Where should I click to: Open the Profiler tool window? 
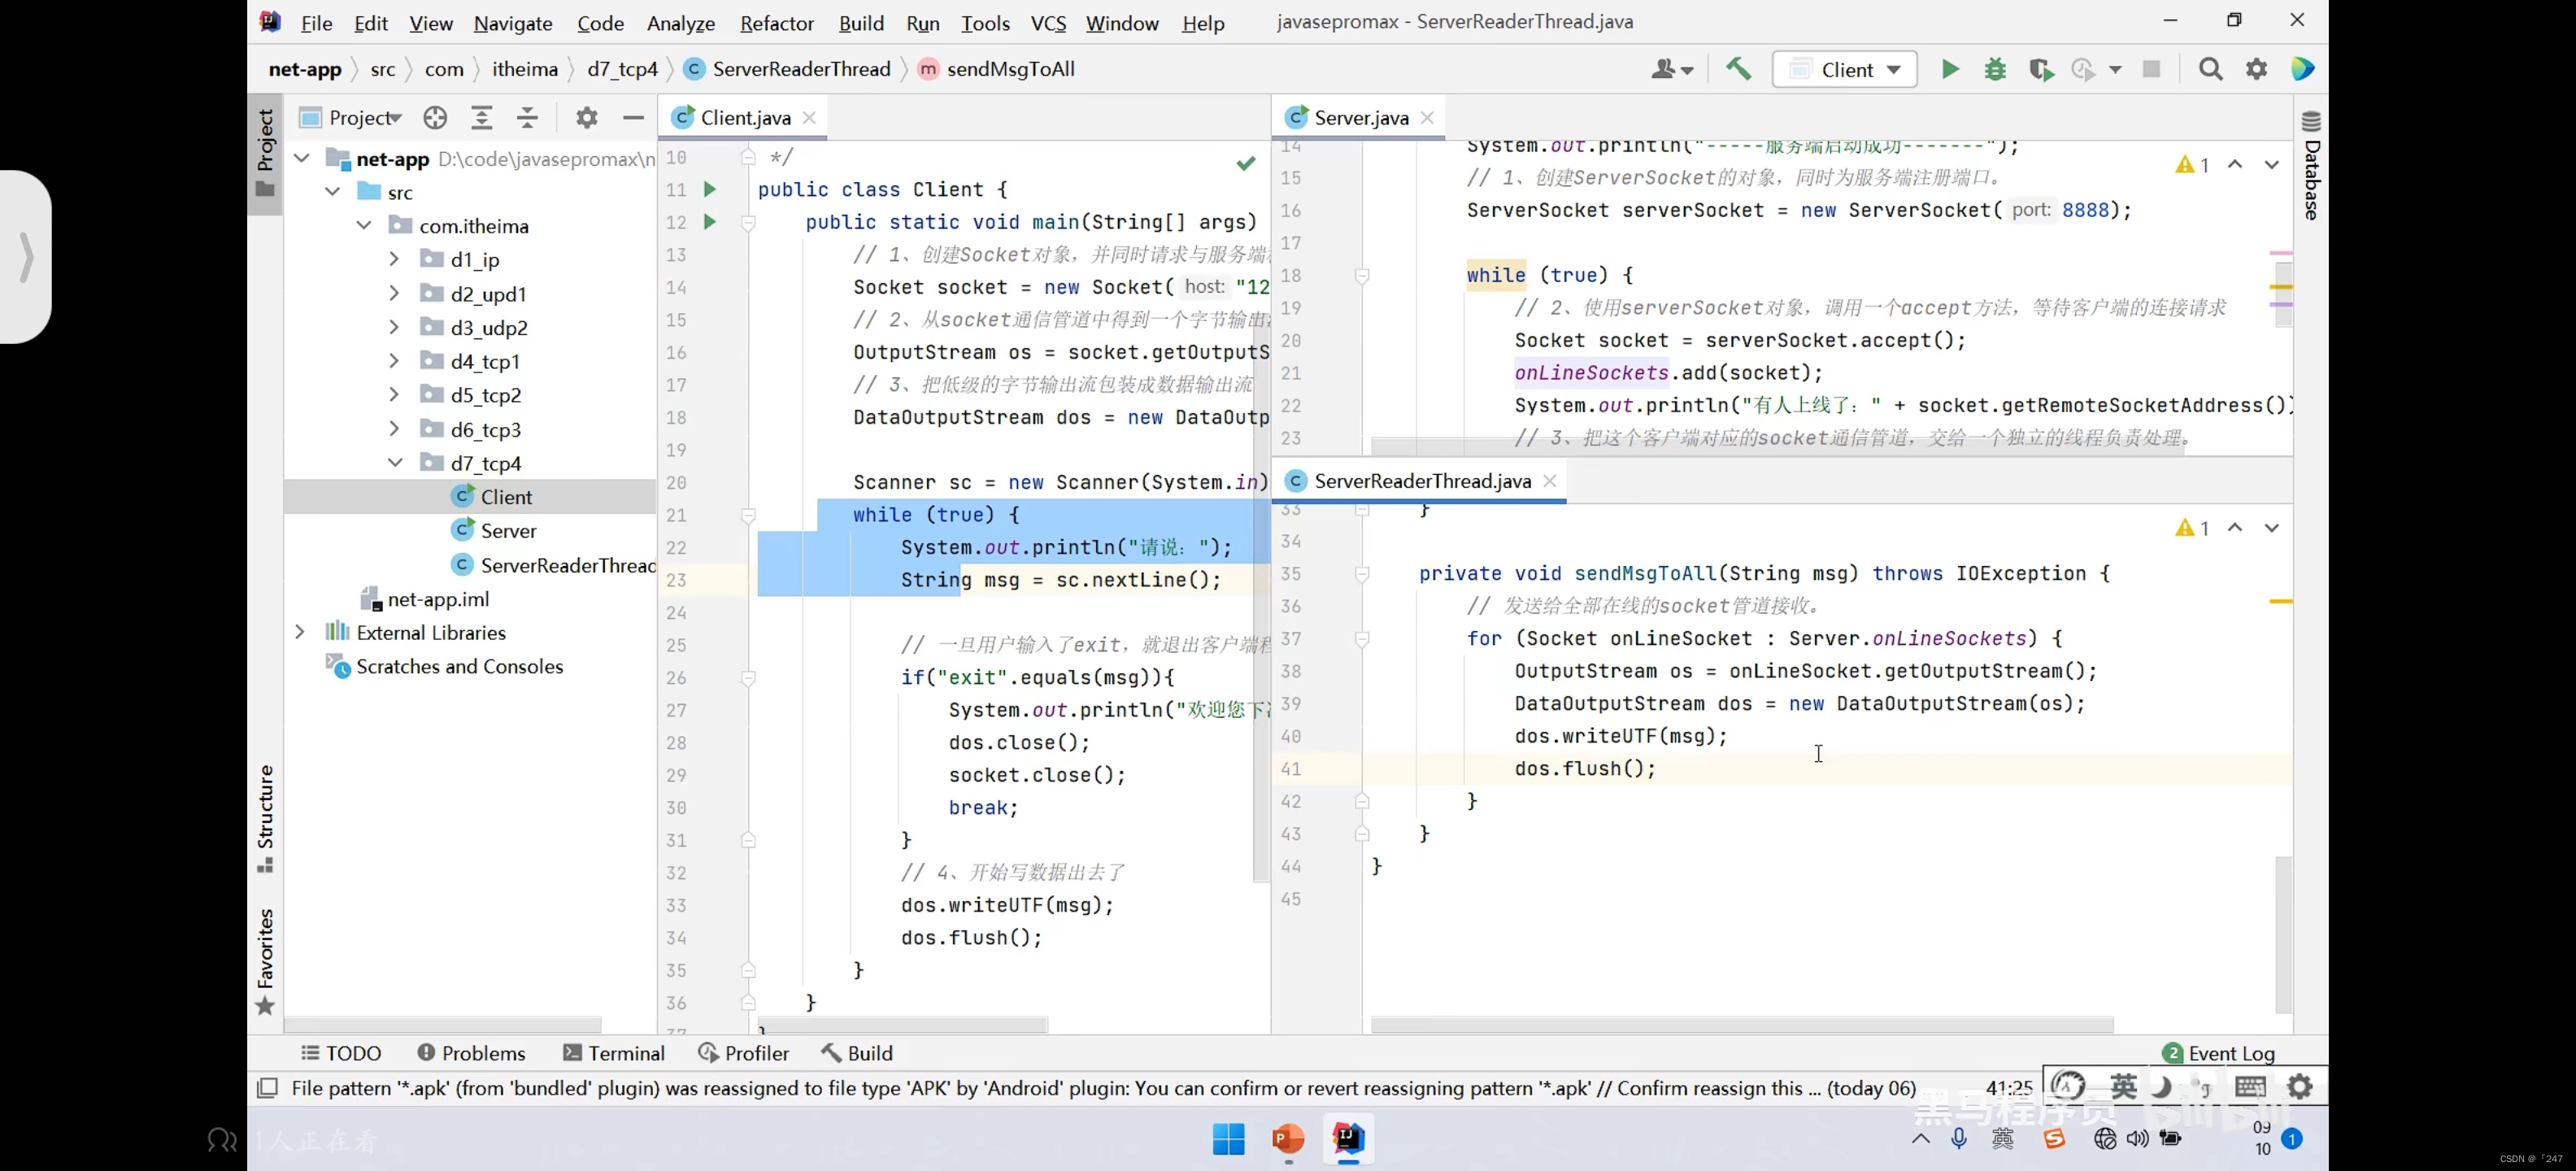(x=743, y=1053)
